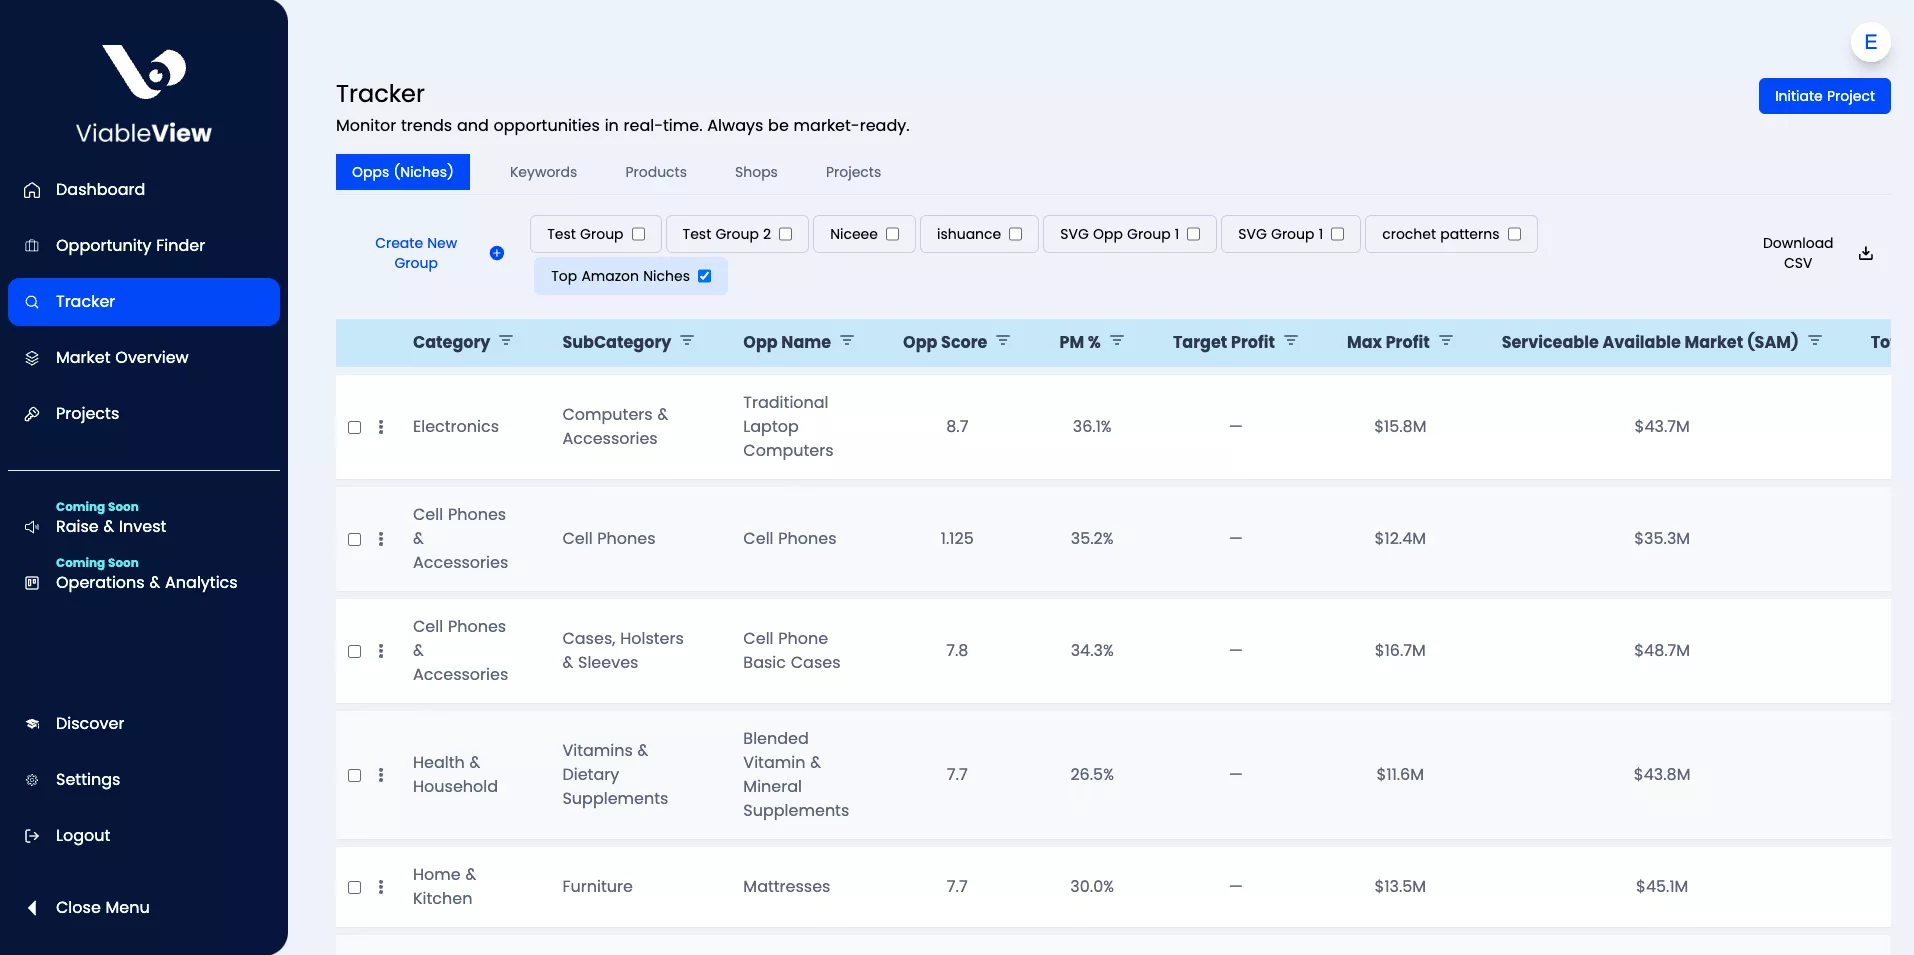Open the Opp Score column filter
This screenshot has width=1914, height=955.
1003,341
